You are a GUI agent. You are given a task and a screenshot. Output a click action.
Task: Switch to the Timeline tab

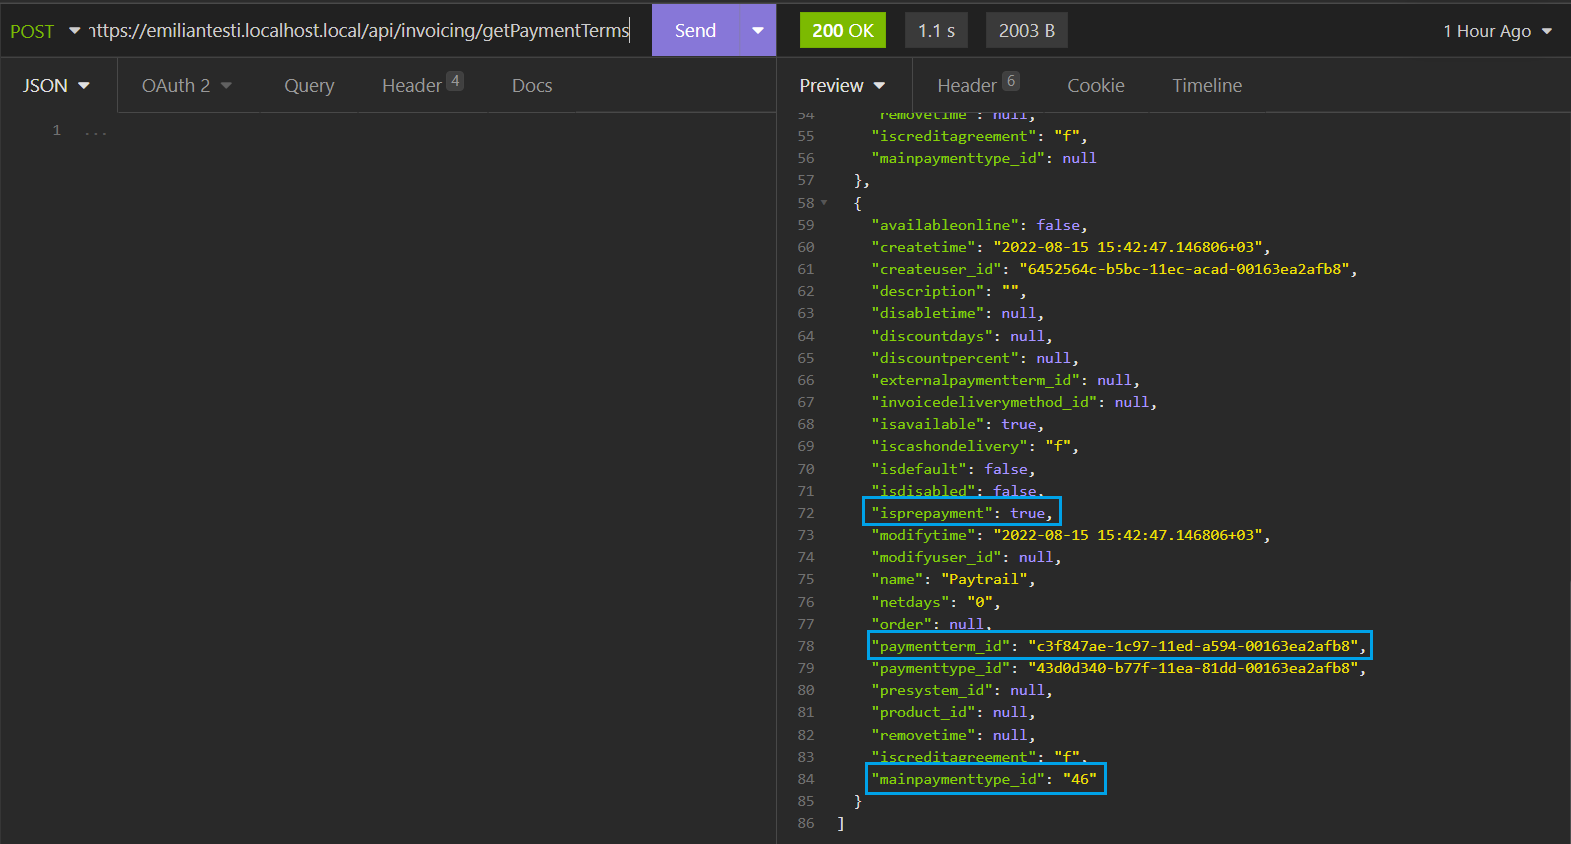1207,86
